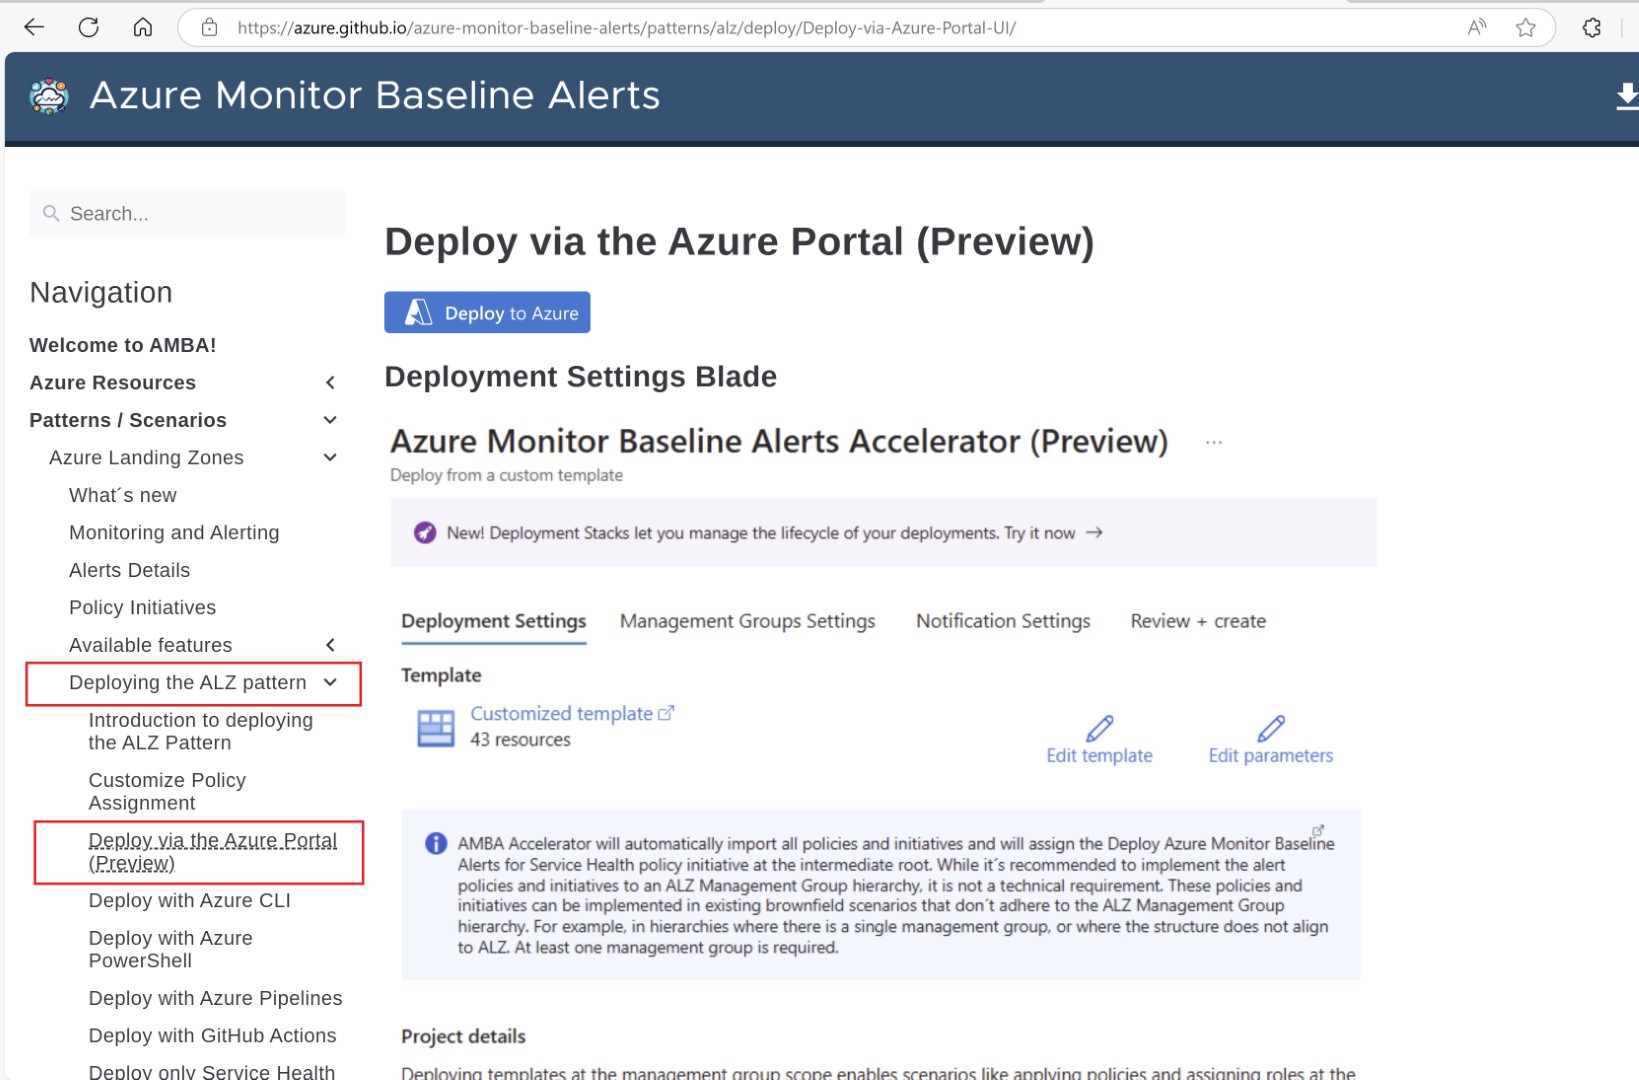Go to Review + create tab
Screen dimensions: 1639x1080
(1198, 621)
